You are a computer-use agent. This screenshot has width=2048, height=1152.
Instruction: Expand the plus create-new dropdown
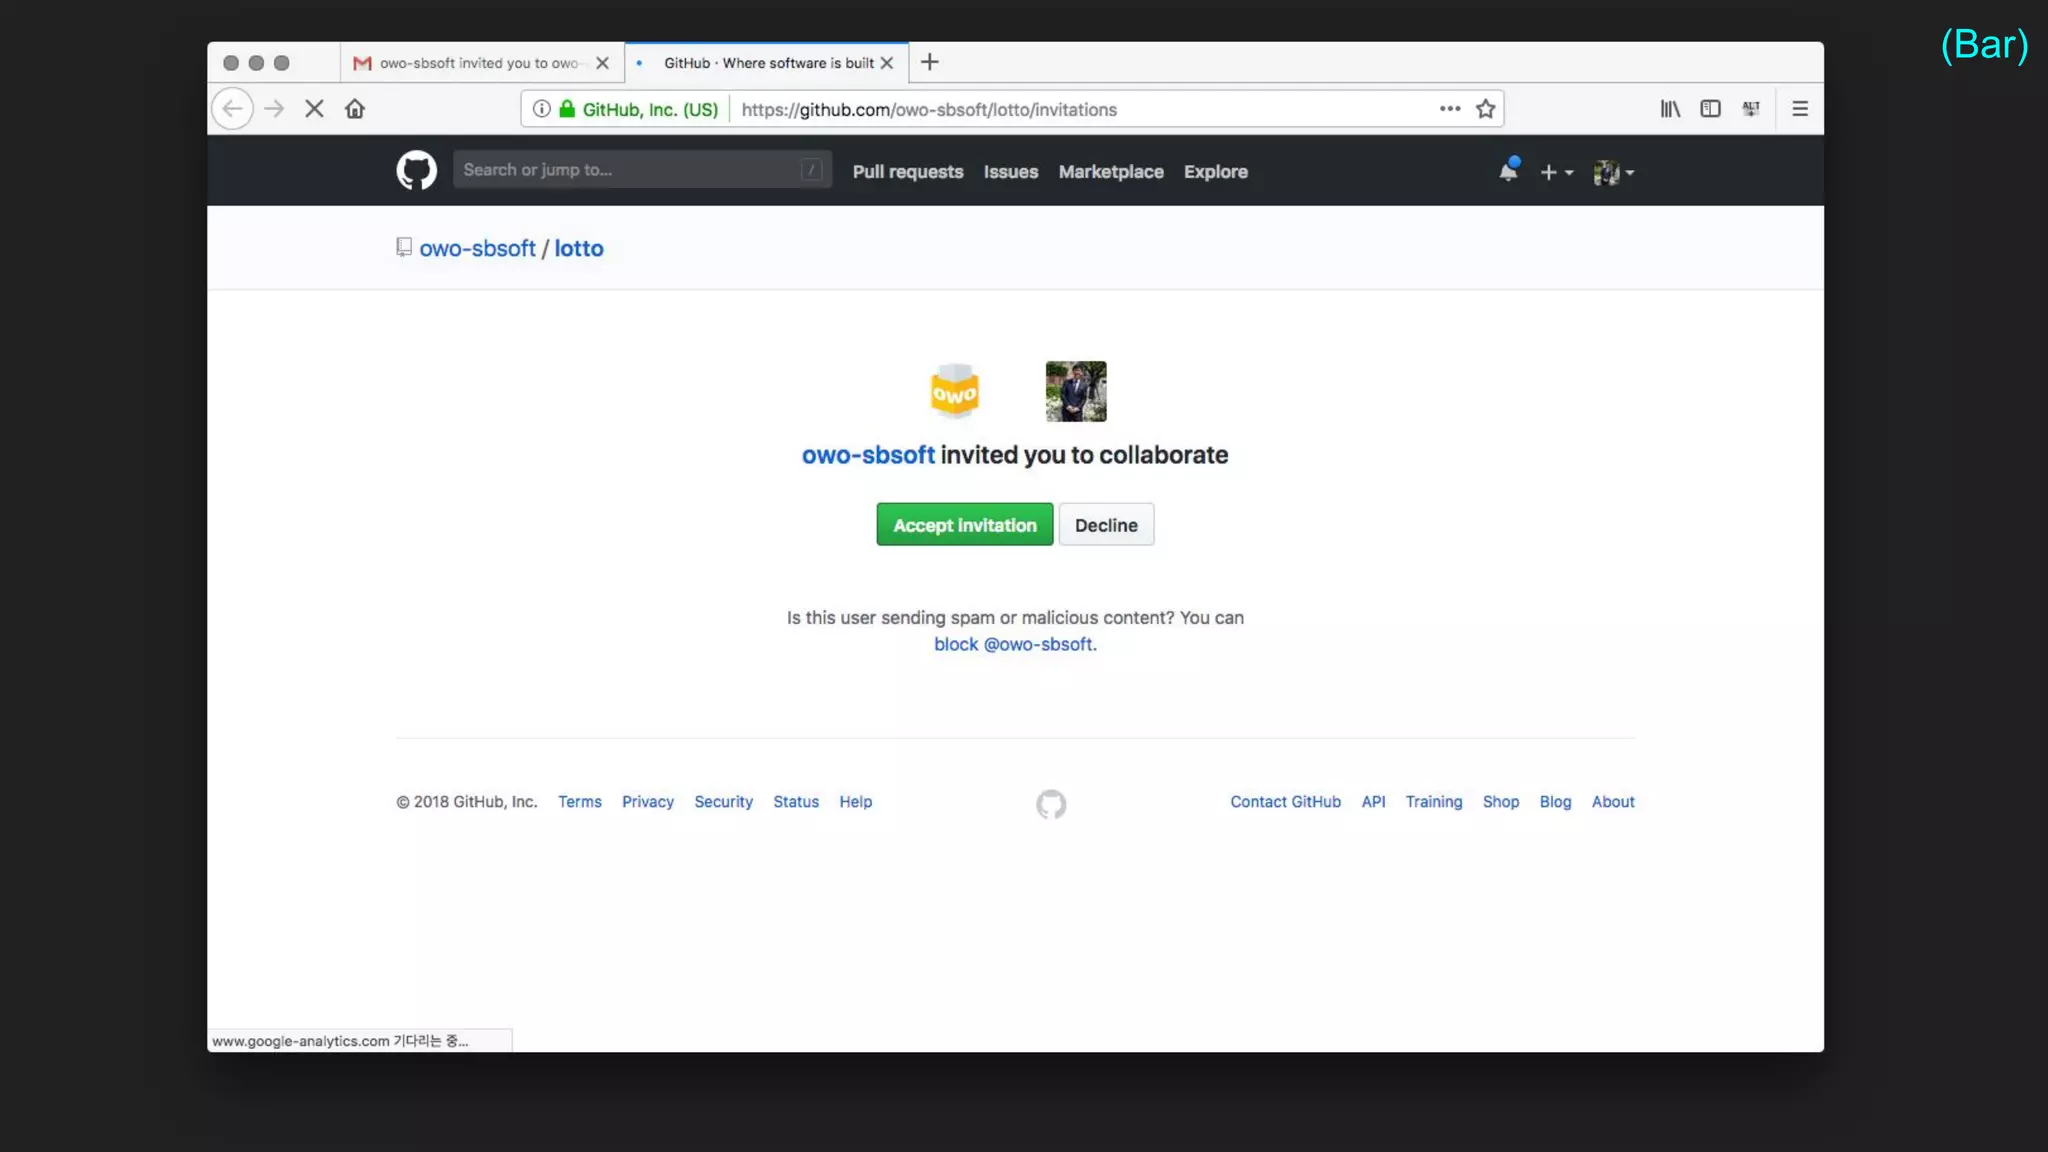tap(1556, 172)
